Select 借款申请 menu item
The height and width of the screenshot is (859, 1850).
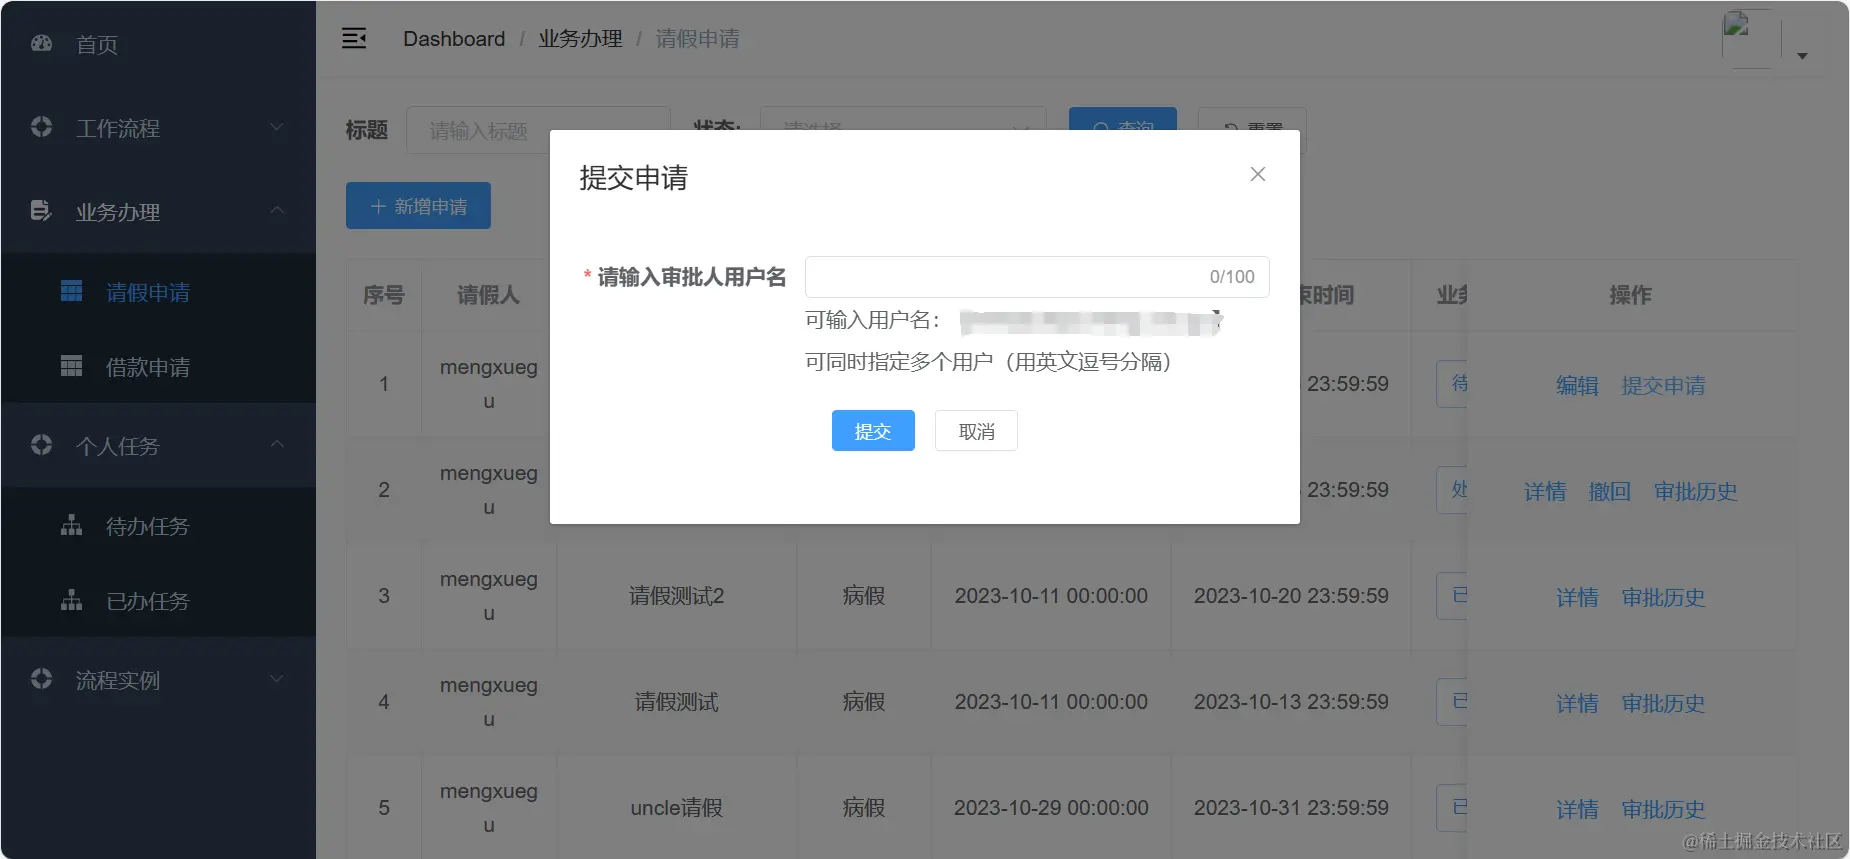(x=158, y=367)
